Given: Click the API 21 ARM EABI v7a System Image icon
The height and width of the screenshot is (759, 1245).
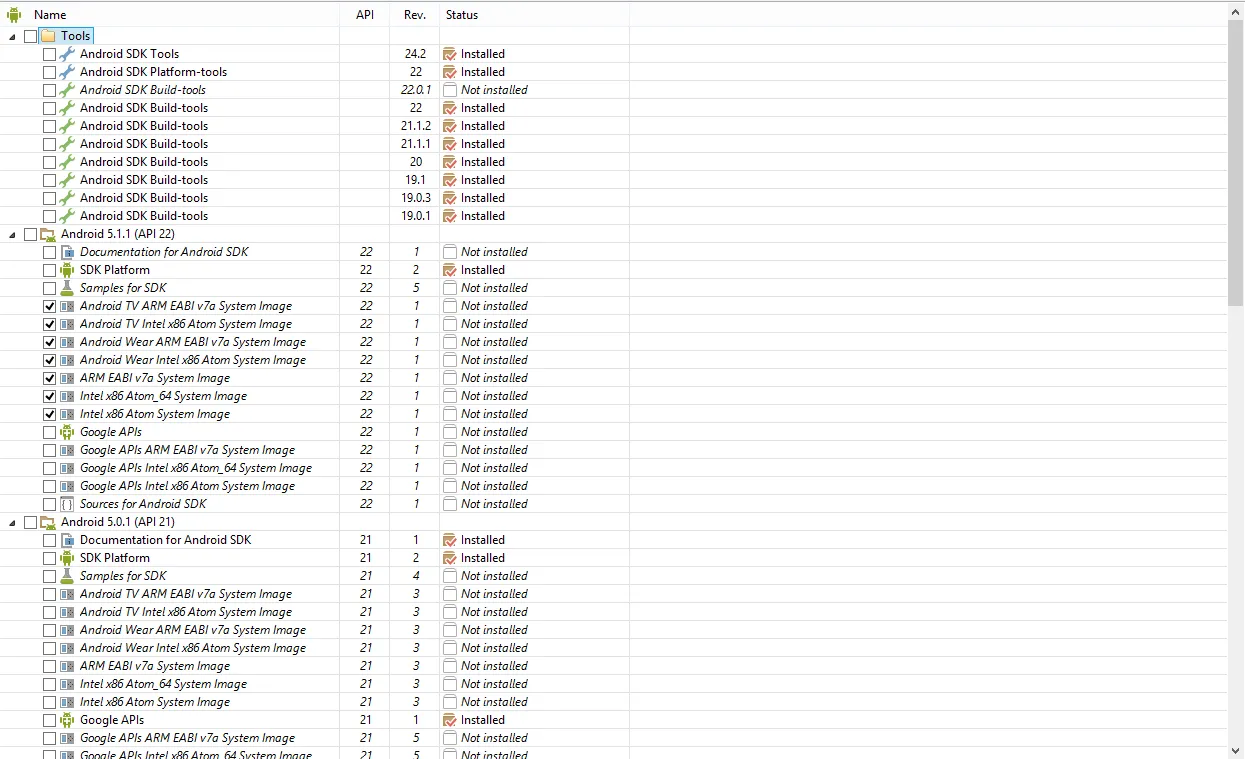Looking at the screenshot, I should coord(67,666).
